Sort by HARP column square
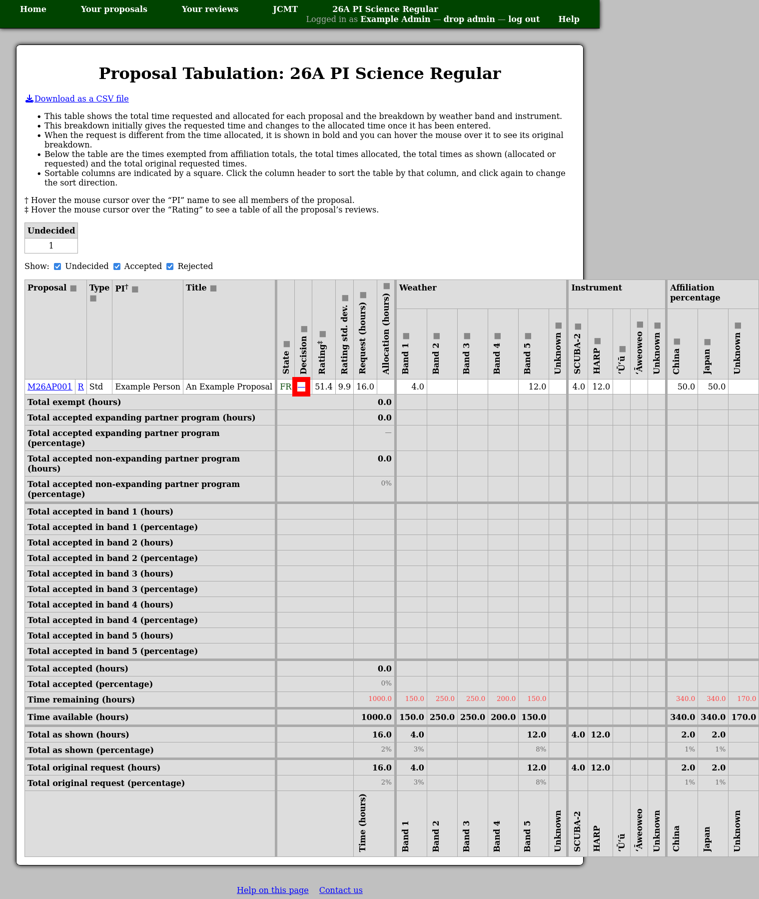The height and width of the screenshot is (899, 759). (x=597, y=341)
